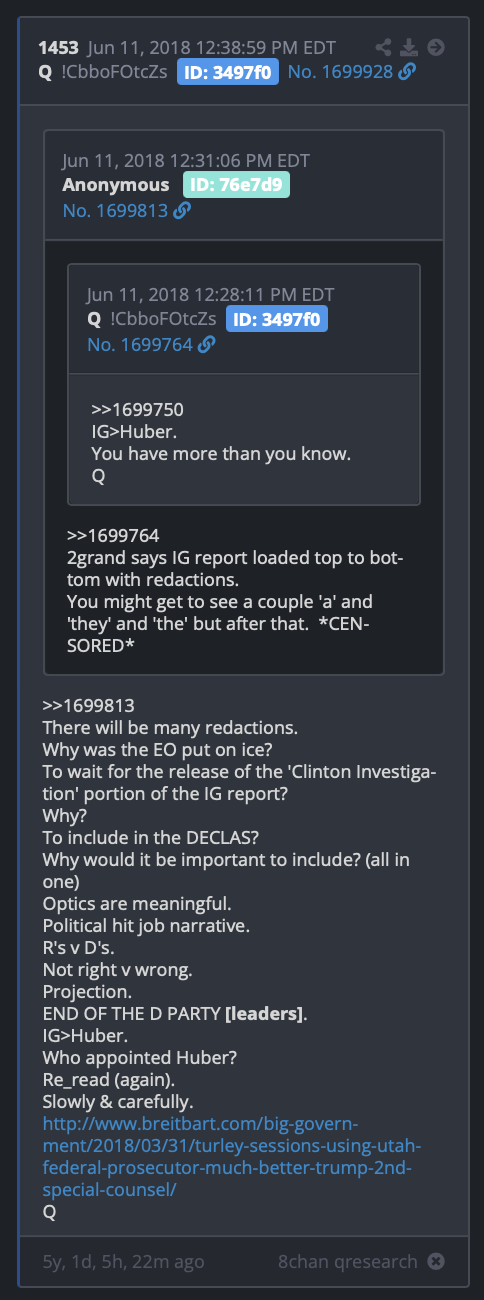The image size is (484, 1300).
Task: Click the link icon beside No. 1699813
Action: pyautogui.click(x=182, y=210)
